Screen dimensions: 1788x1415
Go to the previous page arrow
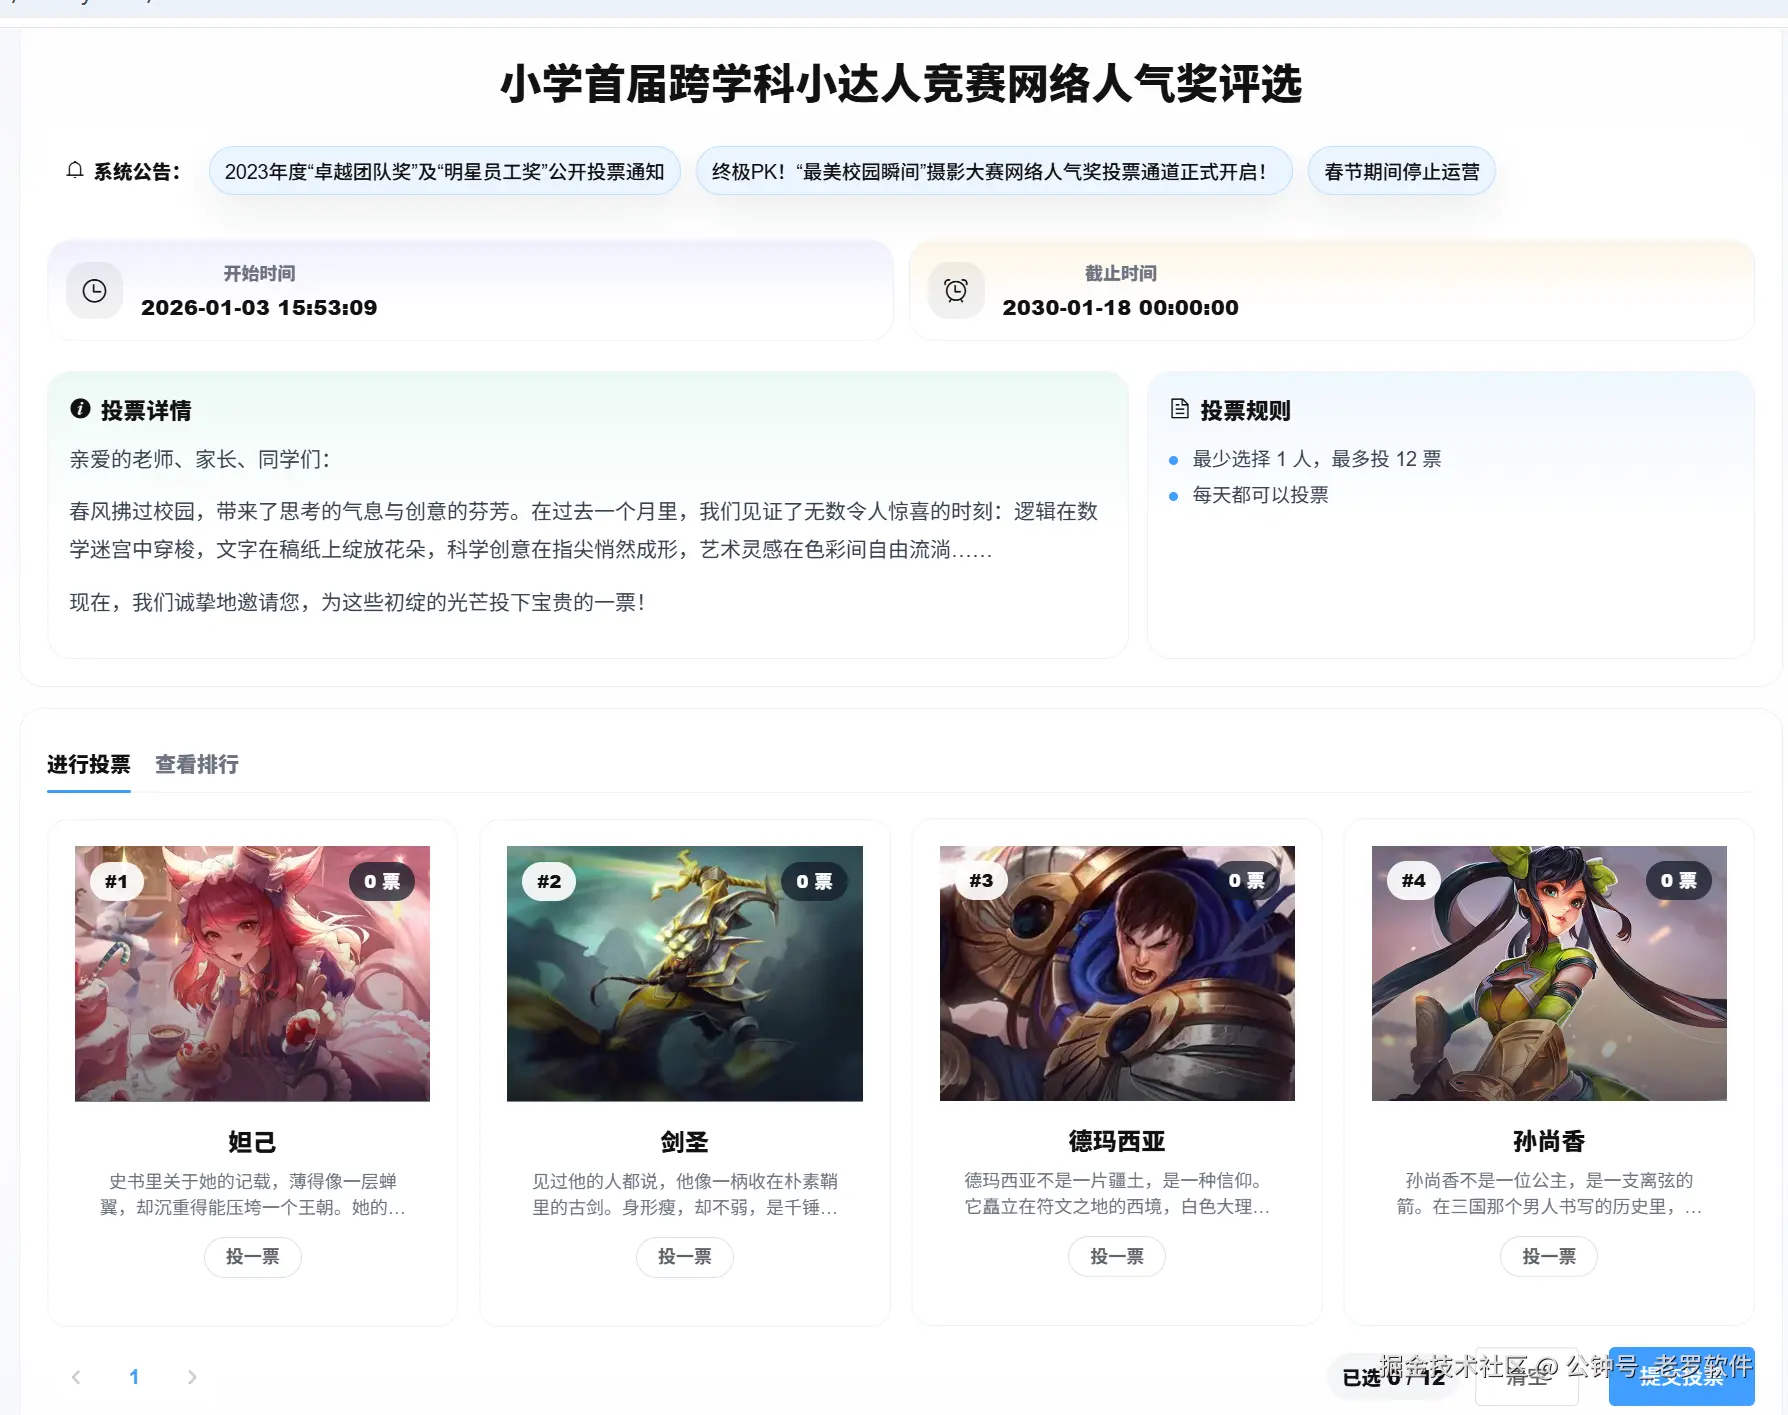[x=76, y=1377]
